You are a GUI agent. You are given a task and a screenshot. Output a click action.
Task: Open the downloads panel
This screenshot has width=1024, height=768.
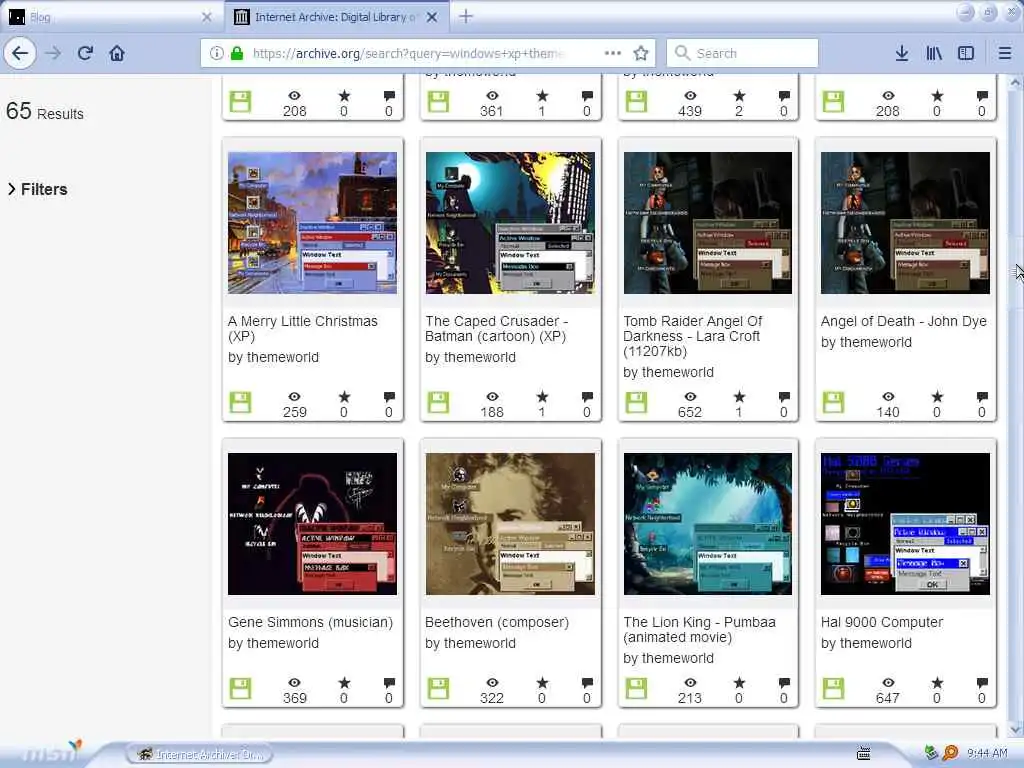(x=901, y=53)
